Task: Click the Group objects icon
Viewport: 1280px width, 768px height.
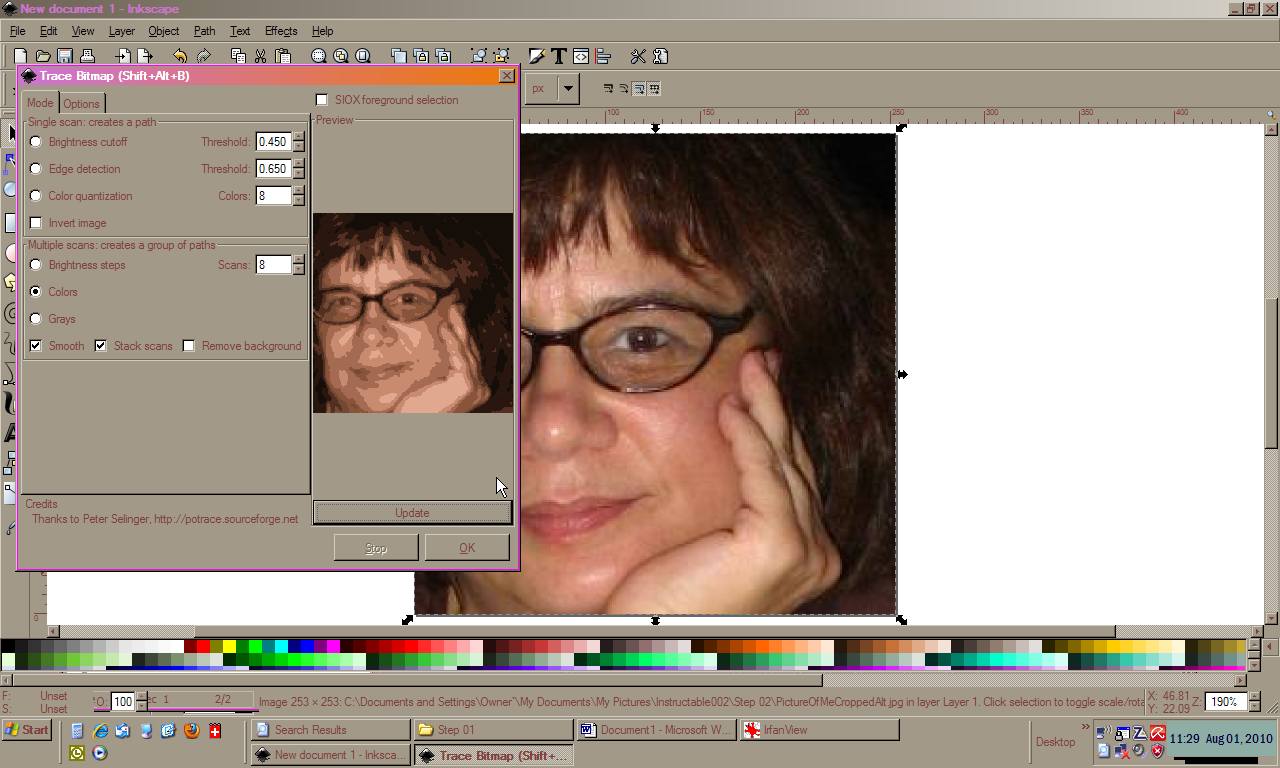Action: pos(479,57)
